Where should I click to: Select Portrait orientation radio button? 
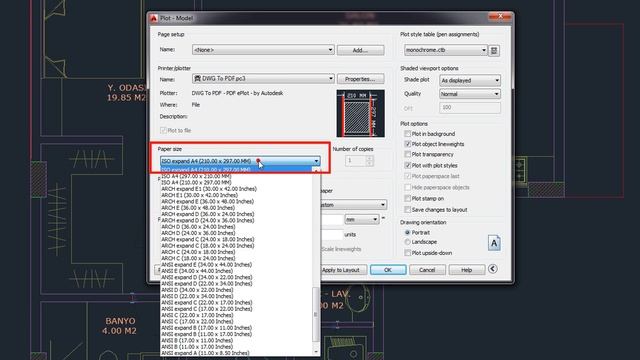tap(407, 232)
